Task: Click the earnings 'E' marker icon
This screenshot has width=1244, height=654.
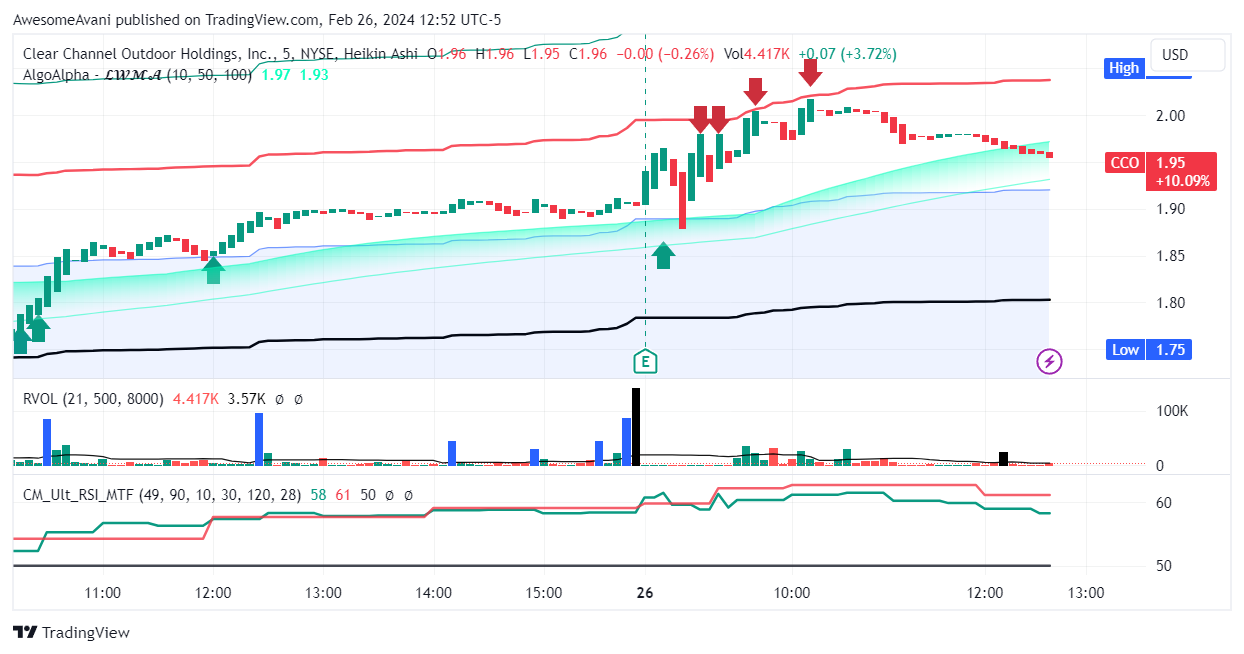Action: pos(645,361)
